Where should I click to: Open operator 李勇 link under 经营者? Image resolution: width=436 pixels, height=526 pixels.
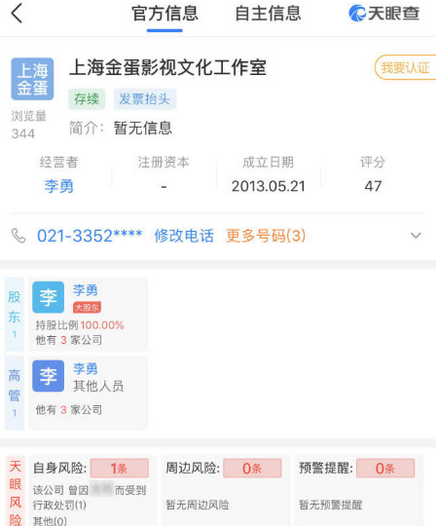(x=59, y=186)
